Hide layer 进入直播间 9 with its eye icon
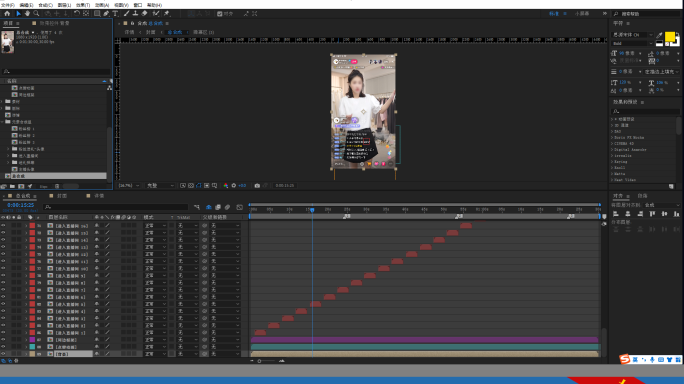The height and width of the screenshot is (384, 684). [x=3, y=275]
